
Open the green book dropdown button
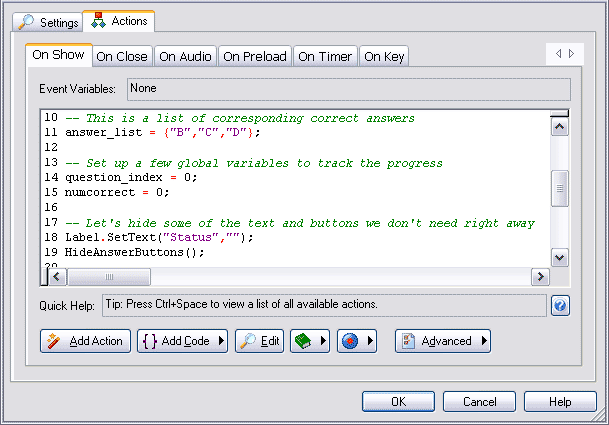coord(310,341)
